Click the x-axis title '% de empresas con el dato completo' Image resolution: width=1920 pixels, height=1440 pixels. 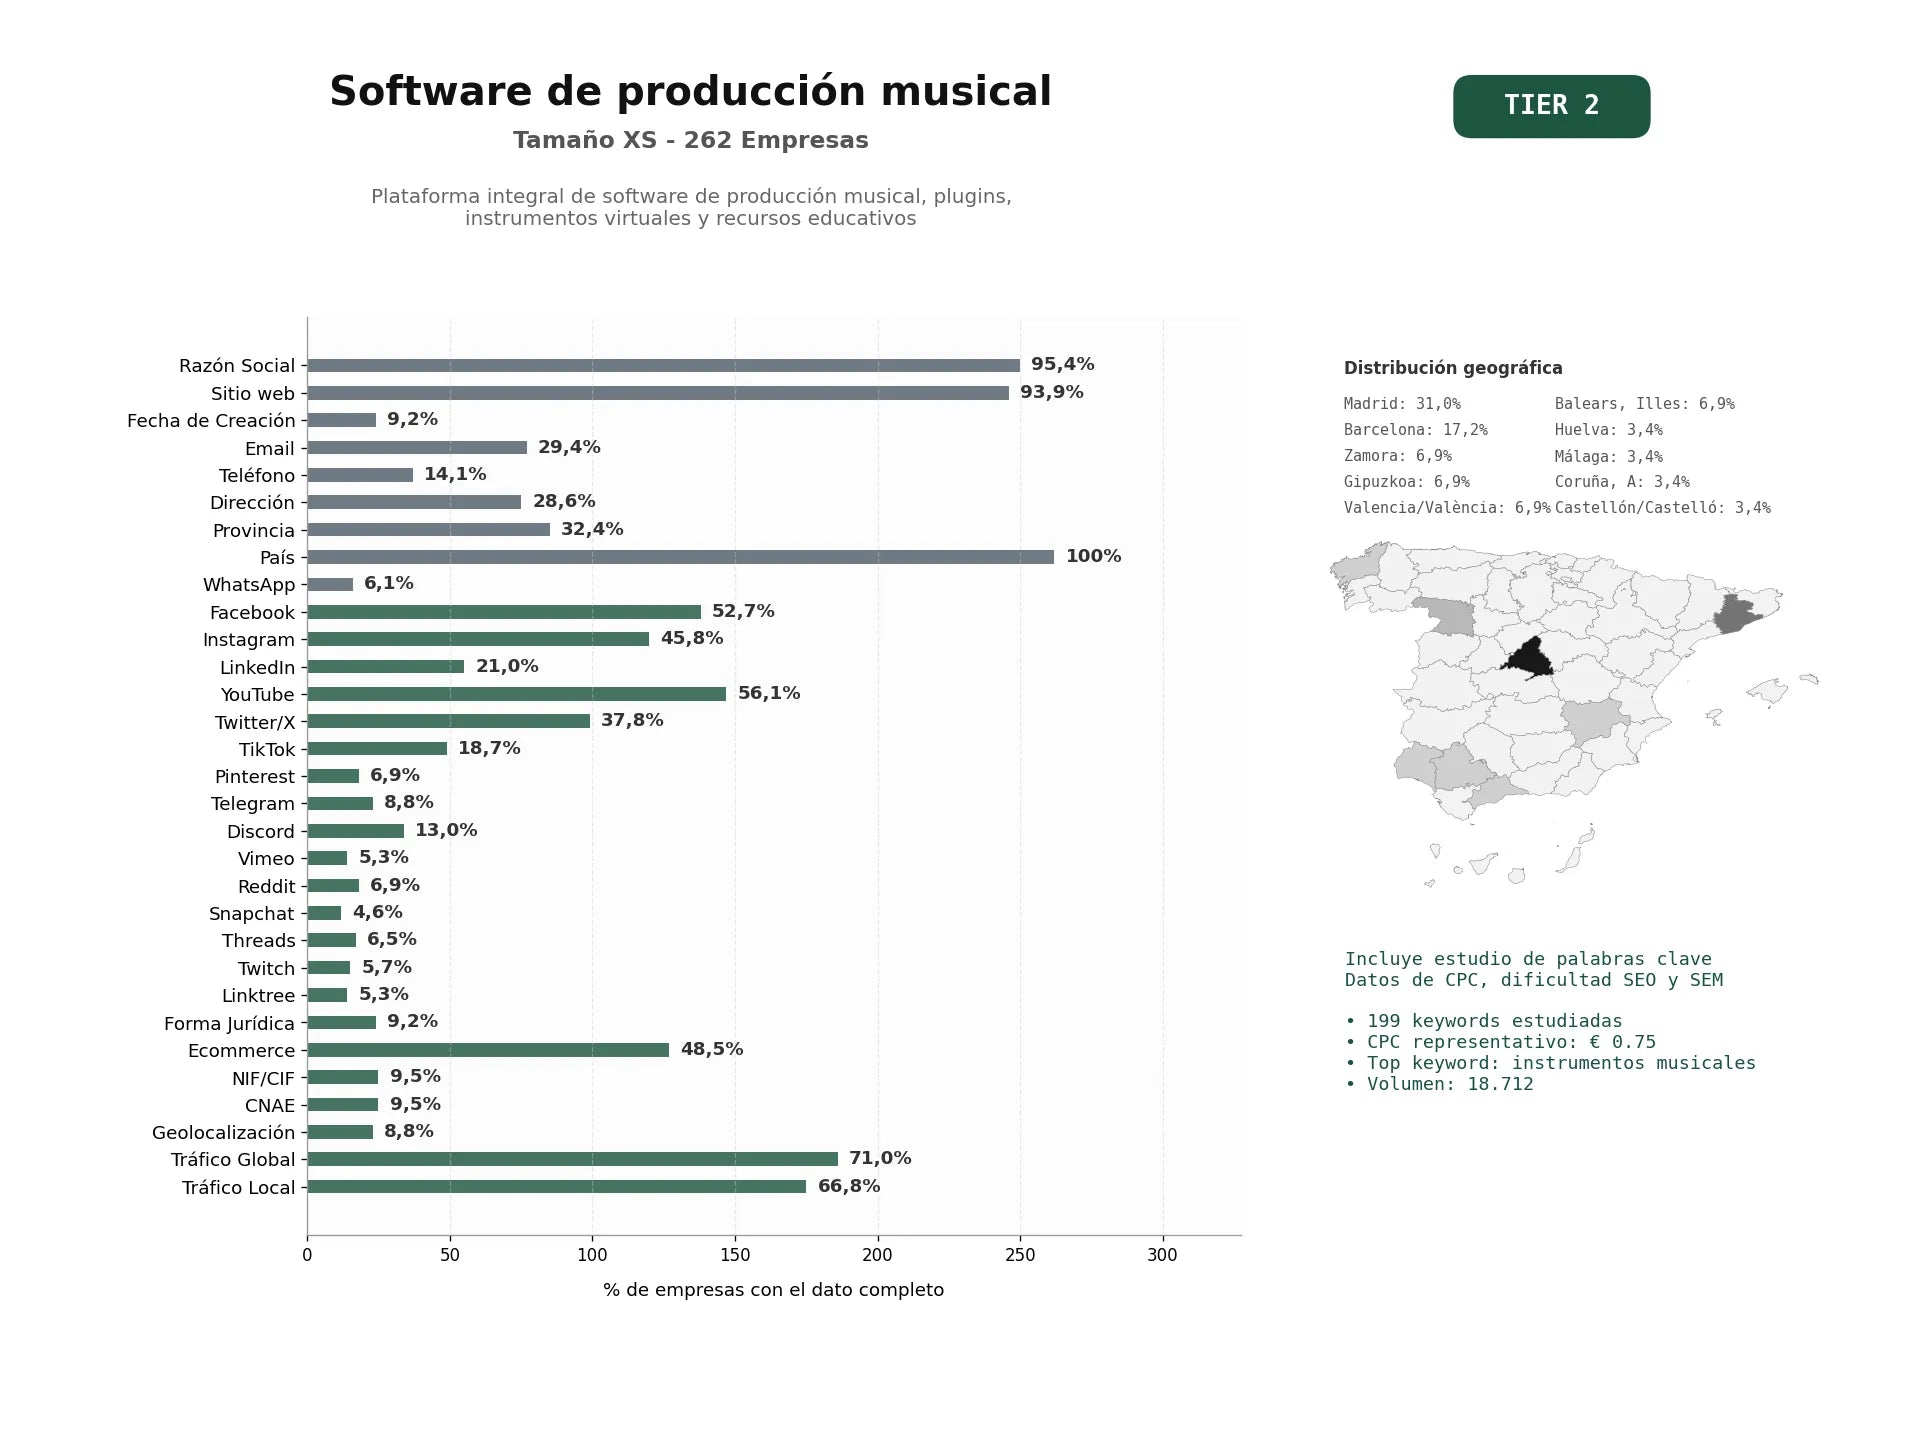(773, 1290)
